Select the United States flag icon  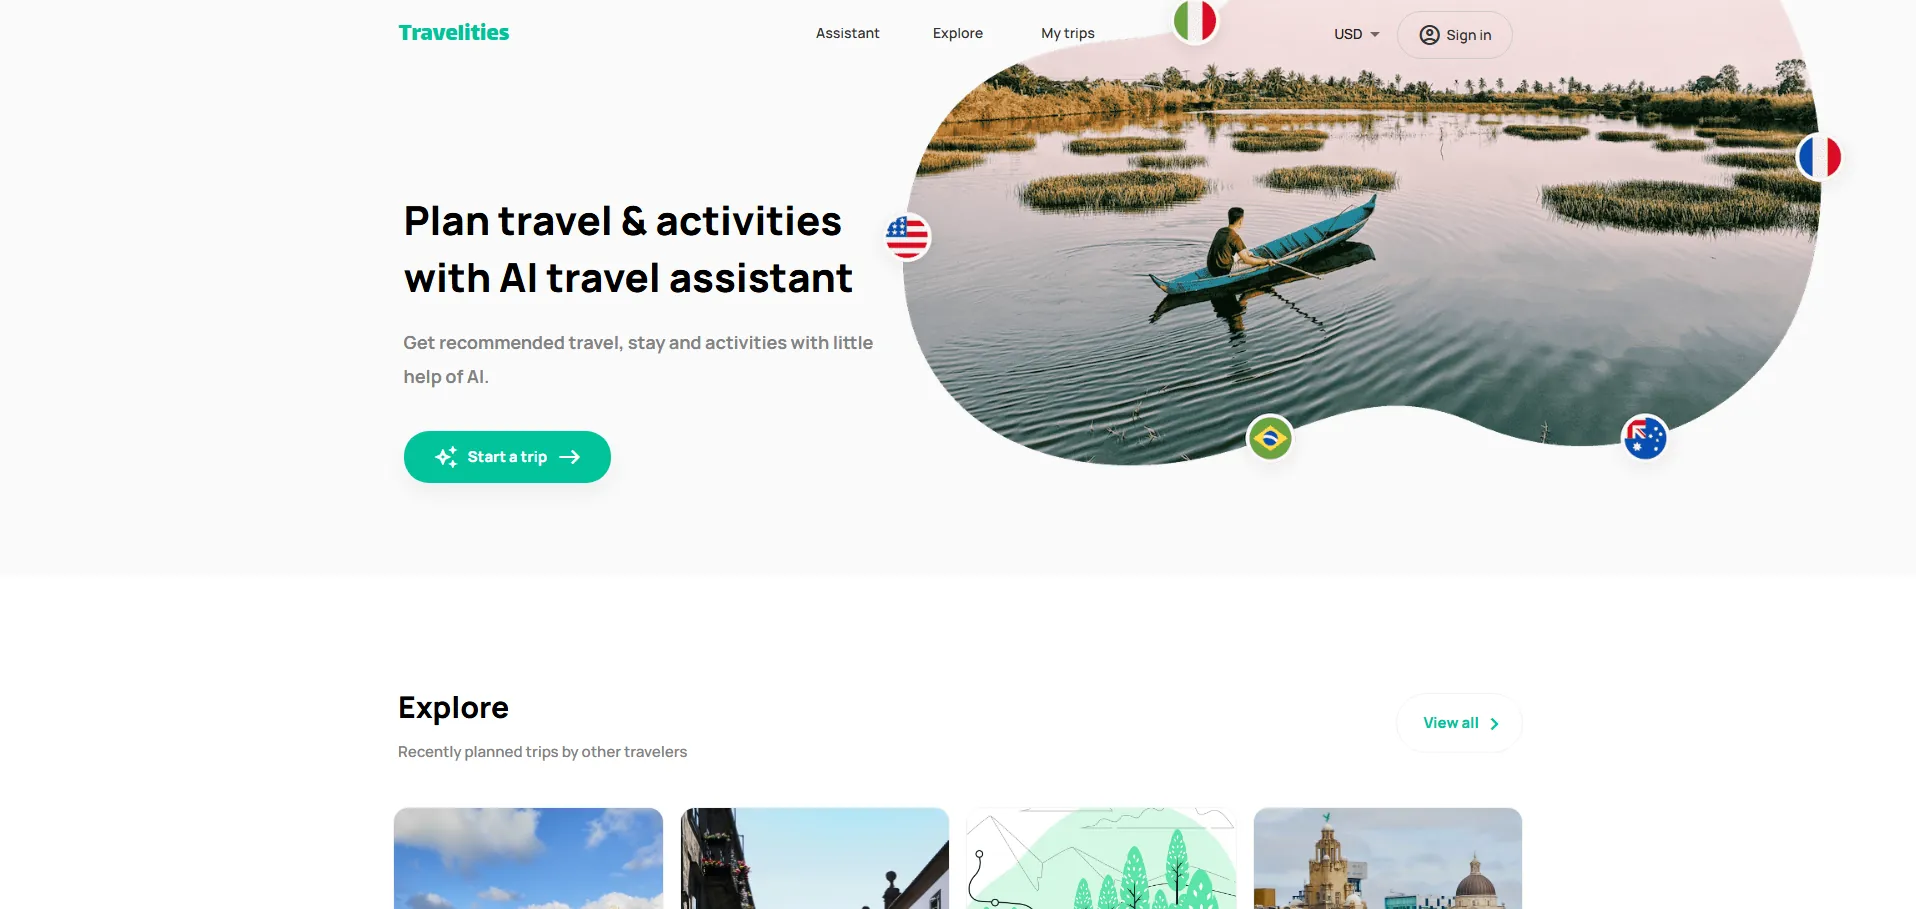point(907,237)
